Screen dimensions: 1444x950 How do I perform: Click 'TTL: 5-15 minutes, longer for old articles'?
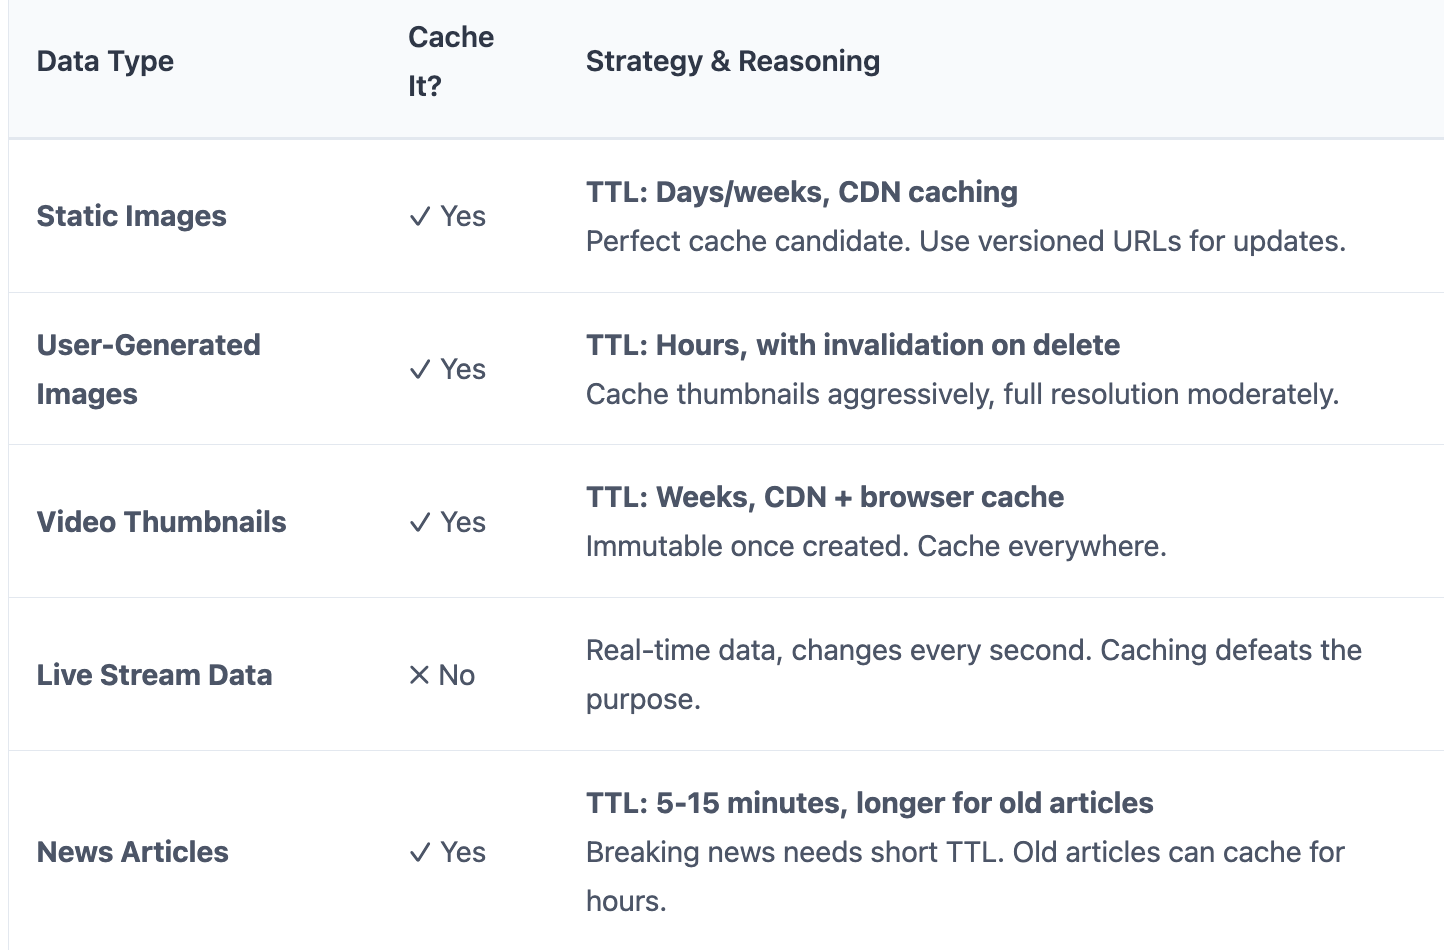(870, 803)
